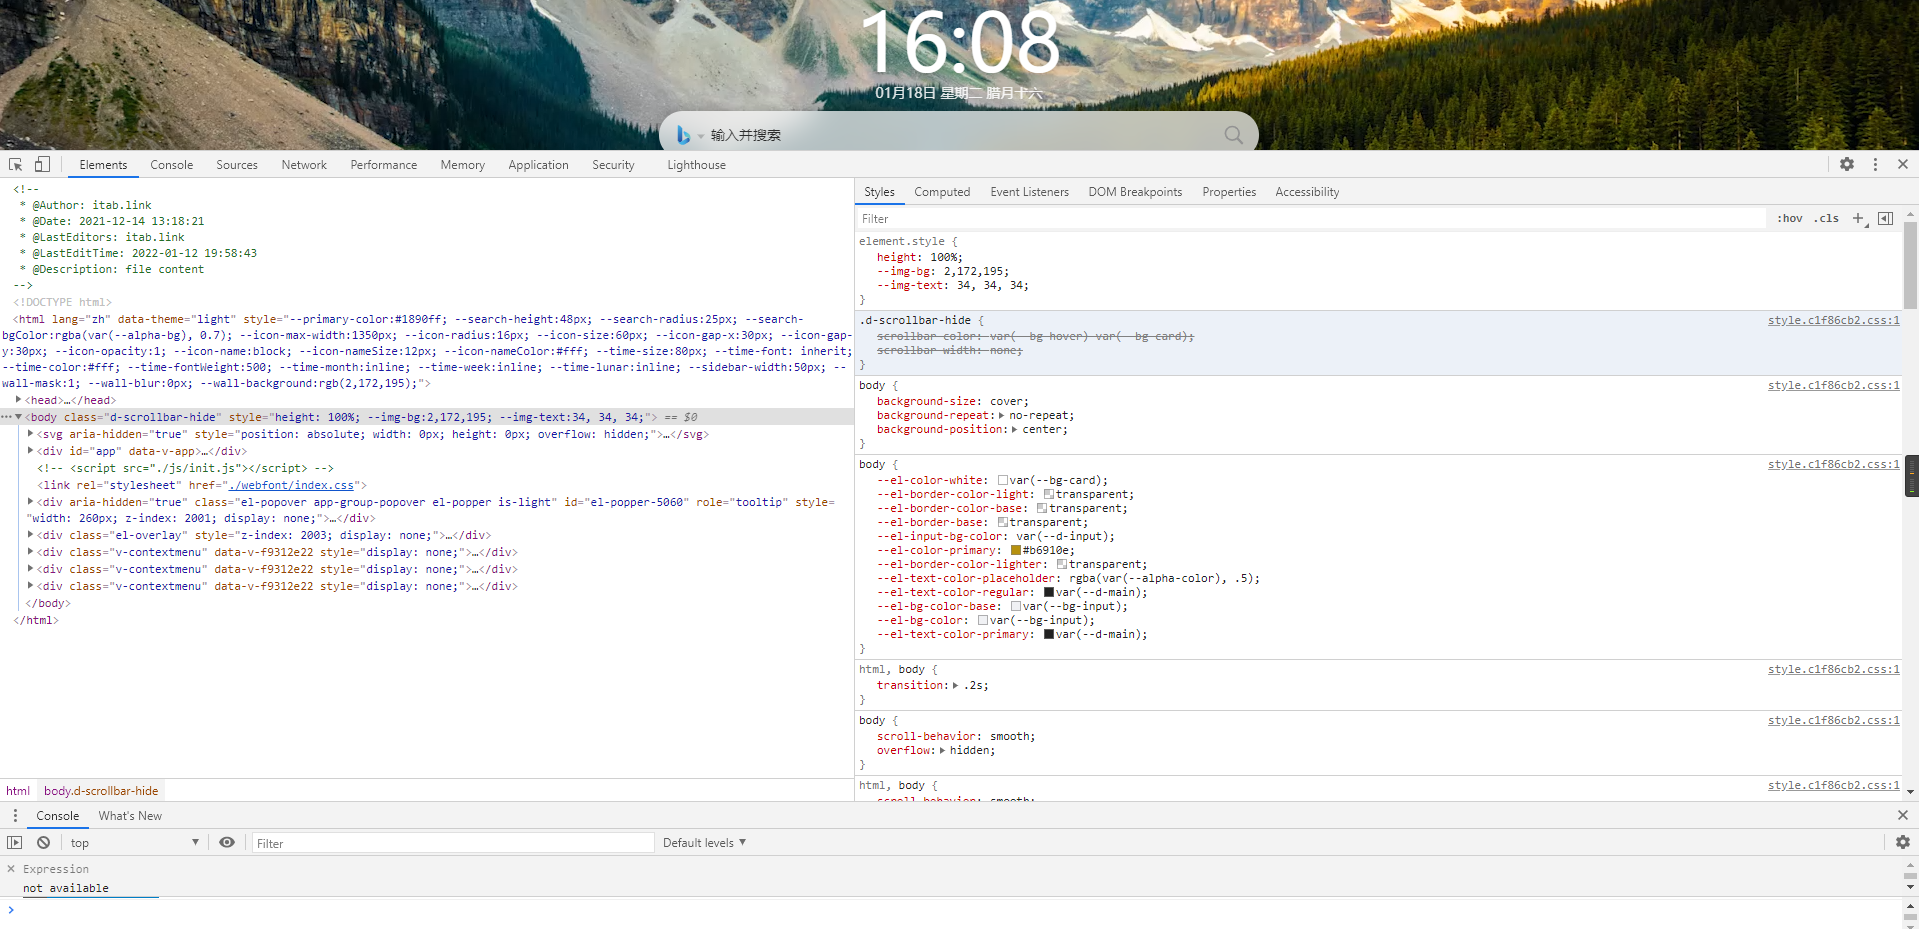The height and width of the screenshot is (929, 1919).
Task: Activate the inspect element picker
Action: pyautogui.click(x=16, y=165)
